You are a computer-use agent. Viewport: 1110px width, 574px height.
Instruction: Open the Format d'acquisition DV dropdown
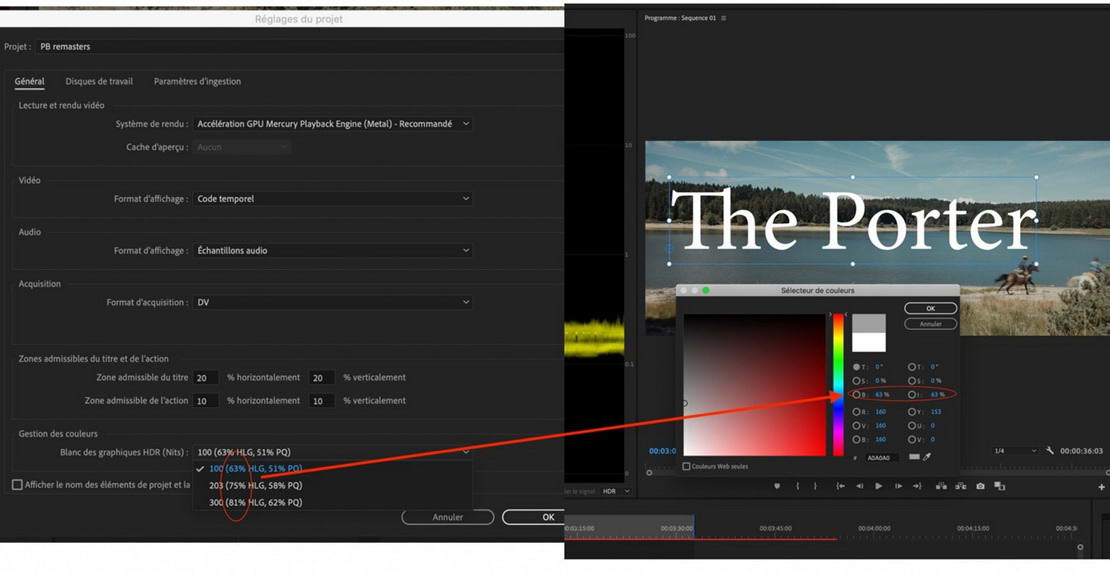point(333,302)
